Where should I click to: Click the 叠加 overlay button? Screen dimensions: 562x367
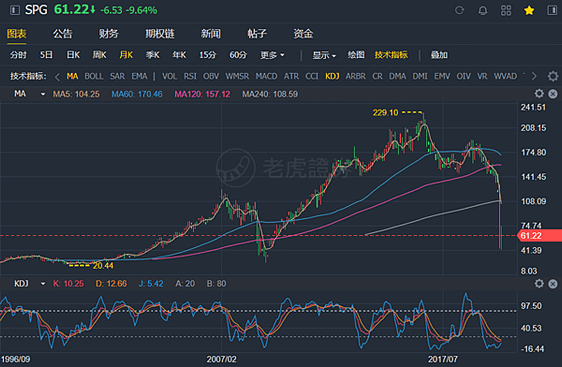coord(439,55)
